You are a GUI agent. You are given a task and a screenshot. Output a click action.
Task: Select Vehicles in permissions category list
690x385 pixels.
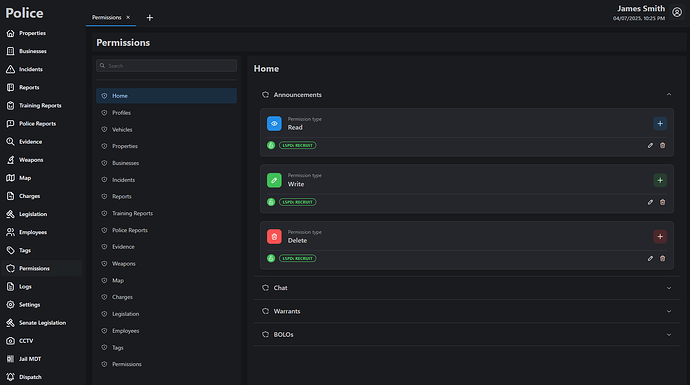pyautogui.click(x=166, y=130)
